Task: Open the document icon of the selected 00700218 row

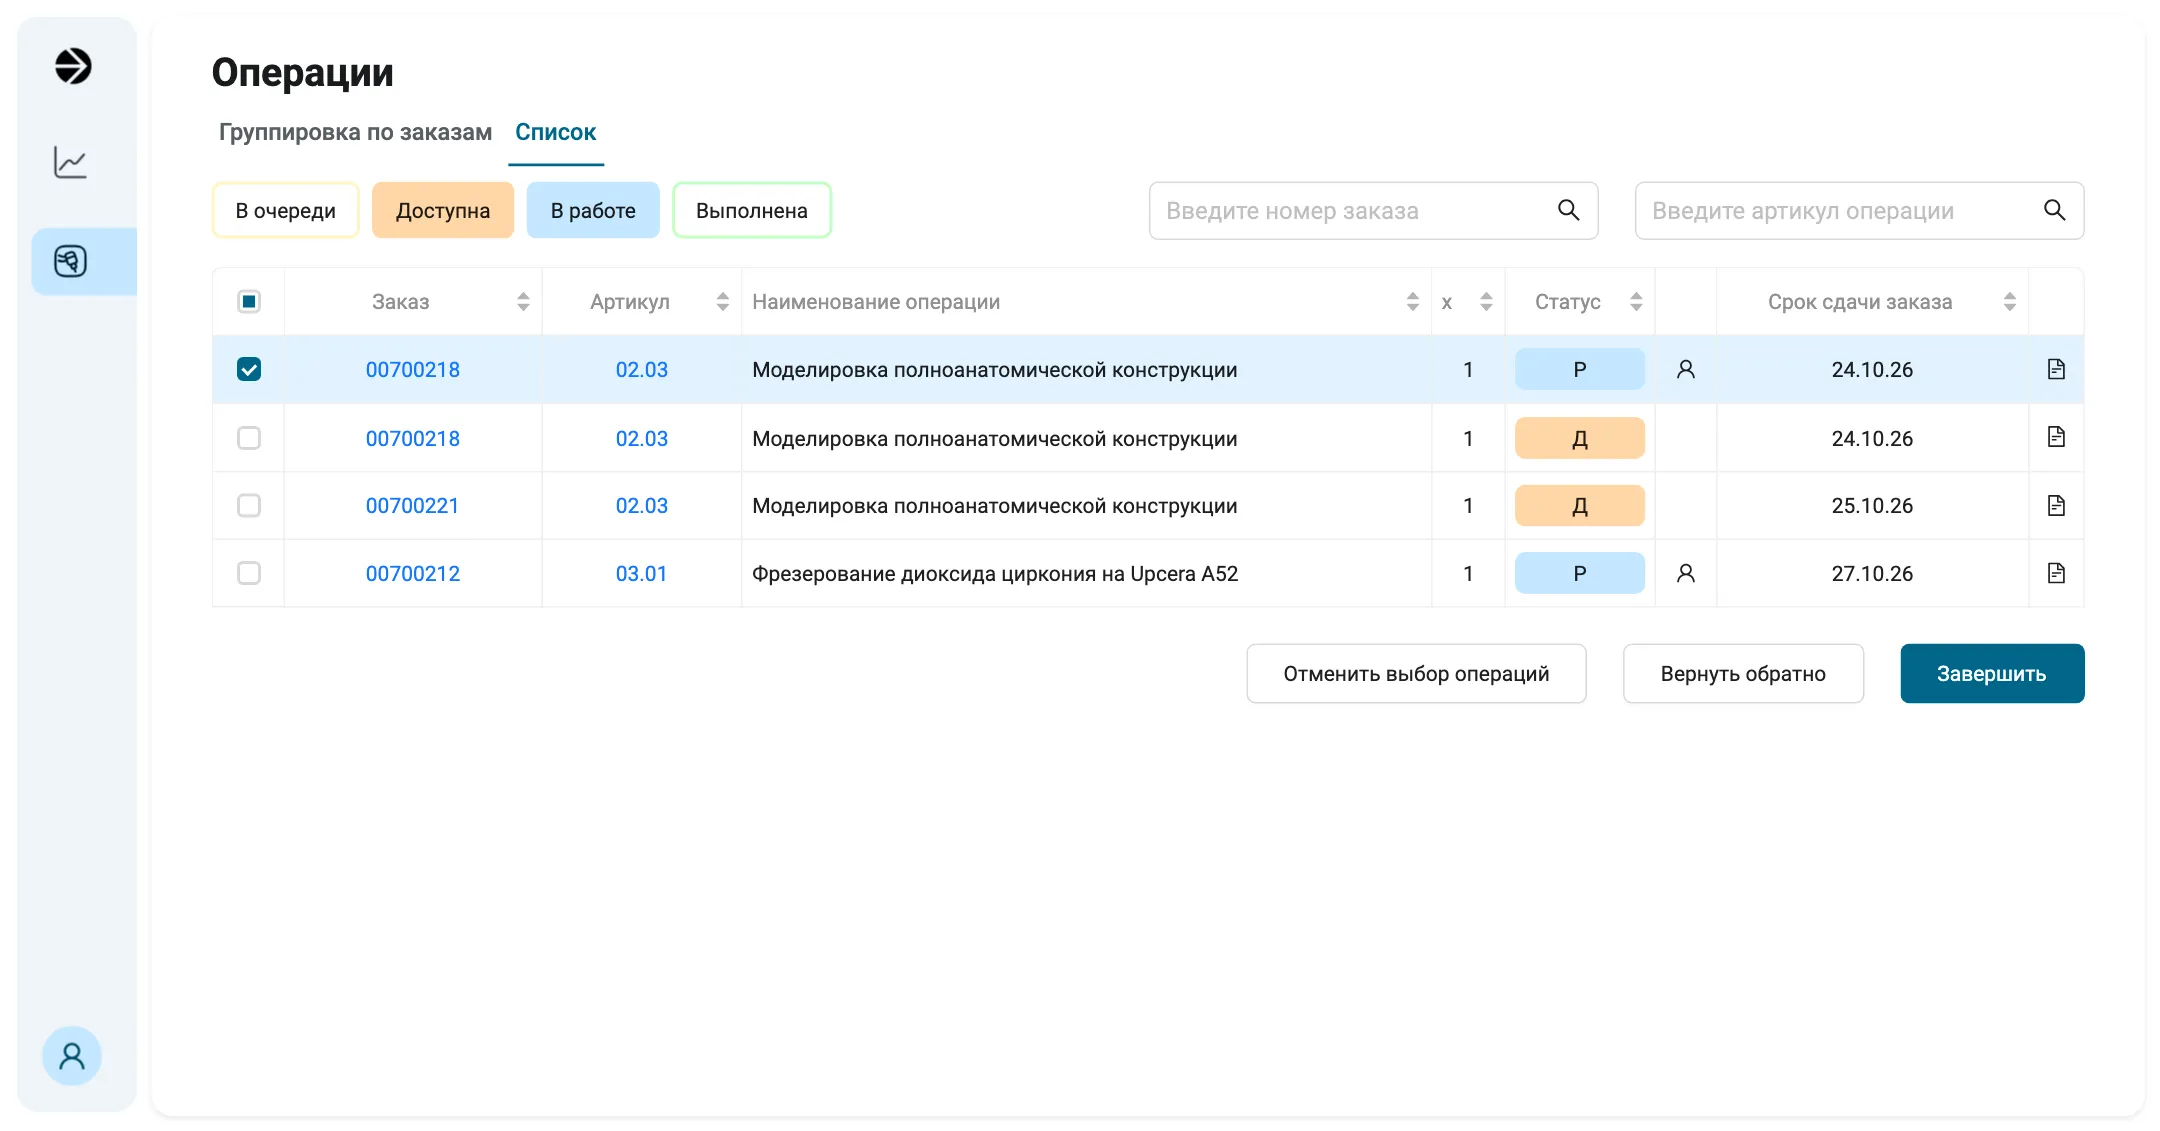Action: point(2056,370)
